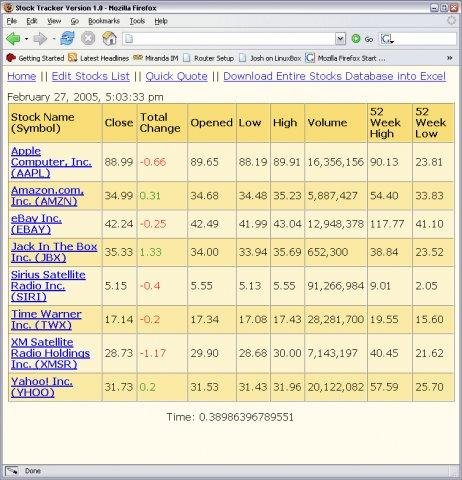Open the Amazon.com, Inc. (AMZN) link
462x480 pixels.
tap(47, 196)
